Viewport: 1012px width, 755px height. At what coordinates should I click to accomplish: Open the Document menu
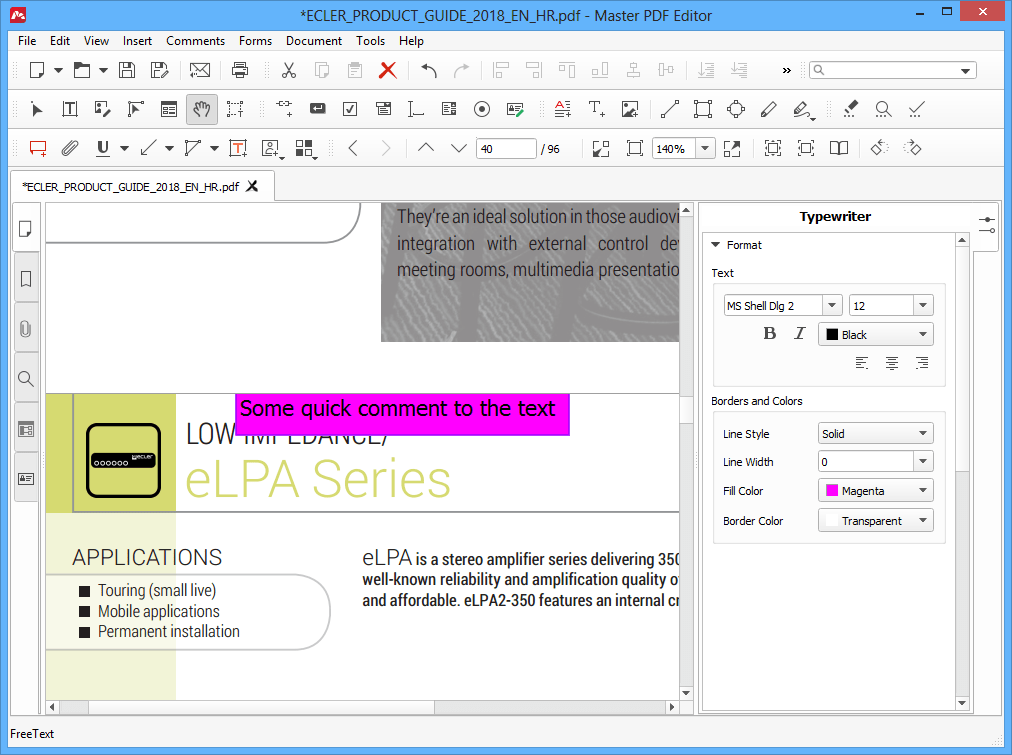coord(314,41)
